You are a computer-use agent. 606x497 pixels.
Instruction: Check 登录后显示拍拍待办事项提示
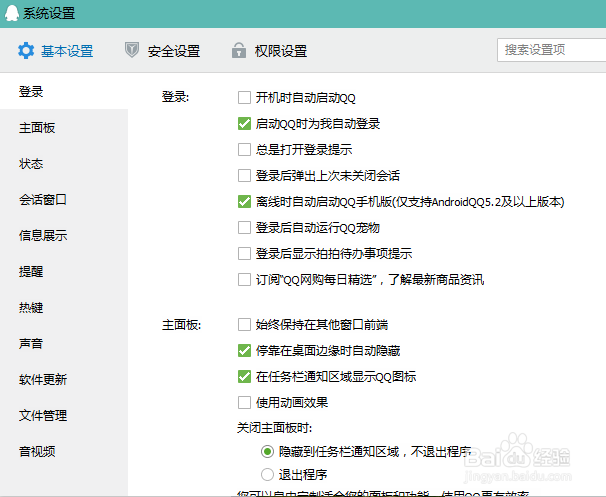click(x=244, y=254)
